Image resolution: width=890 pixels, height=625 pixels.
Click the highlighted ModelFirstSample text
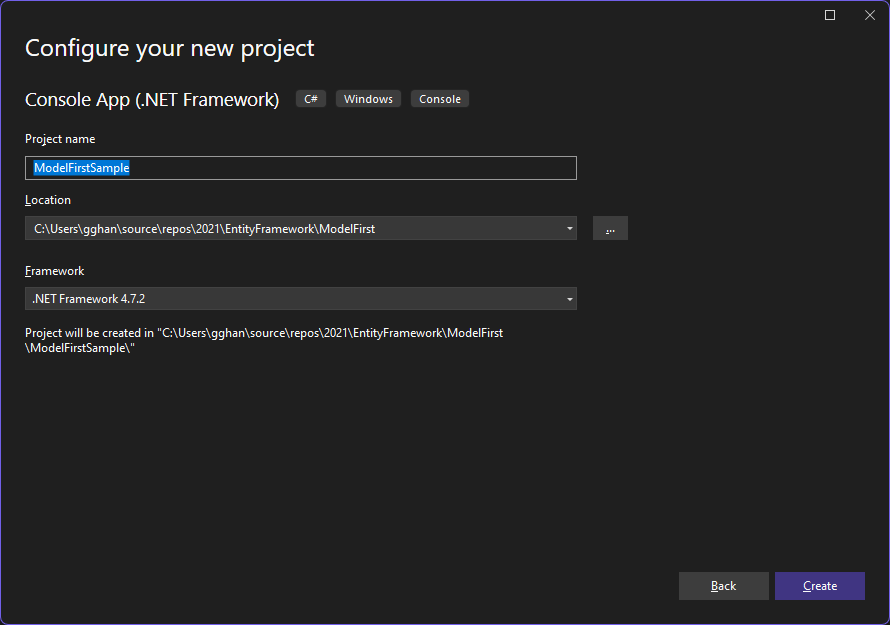(80, 167)
